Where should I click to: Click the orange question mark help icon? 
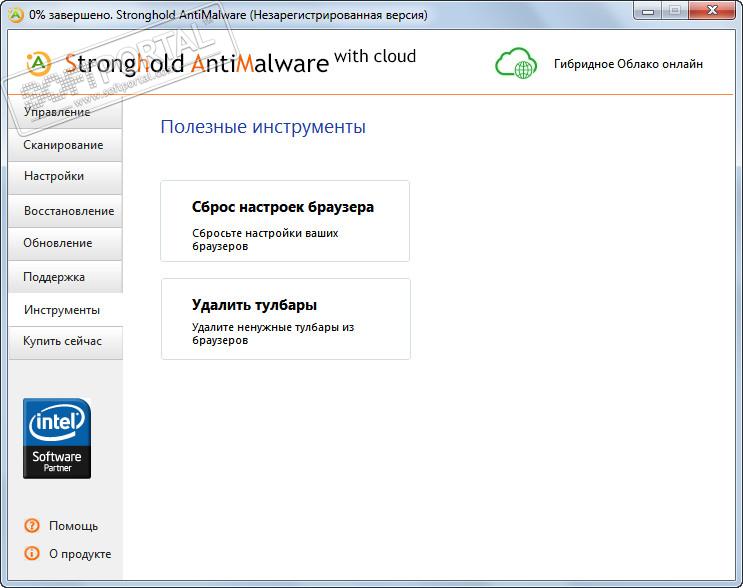pos(32,525)
